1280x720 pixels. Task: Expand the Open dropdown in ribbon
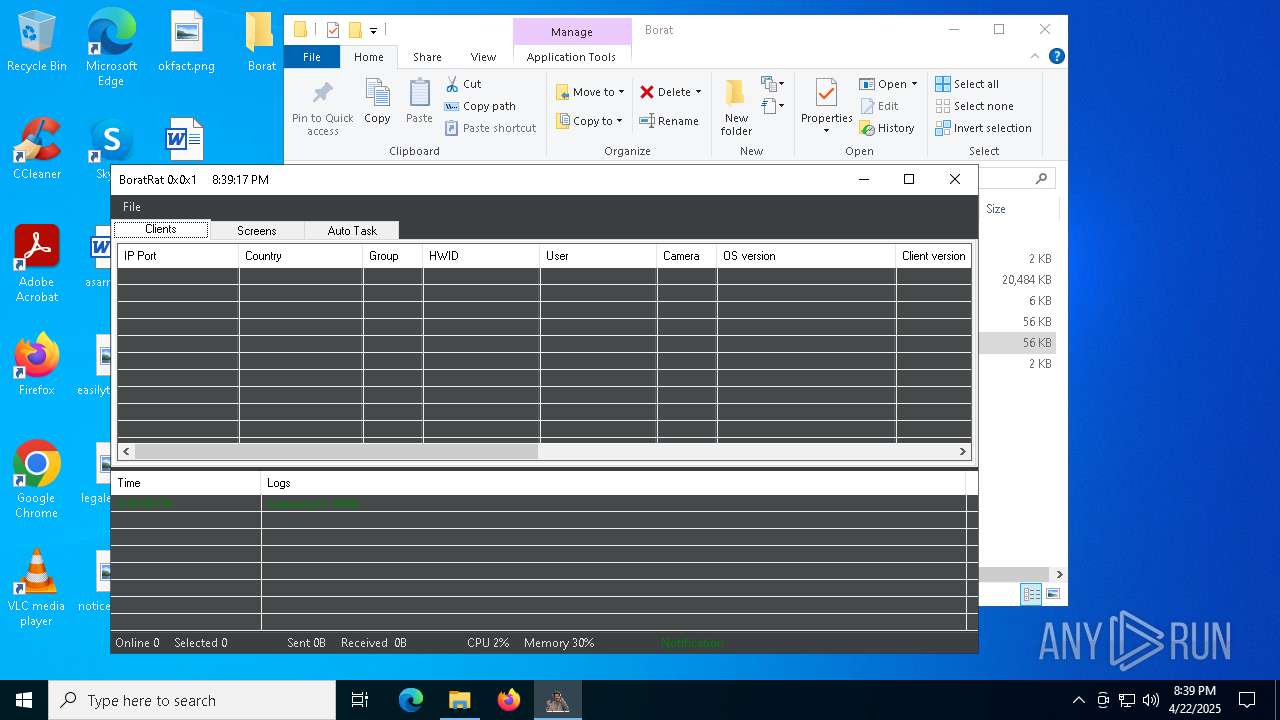click(x=914, y=84)
